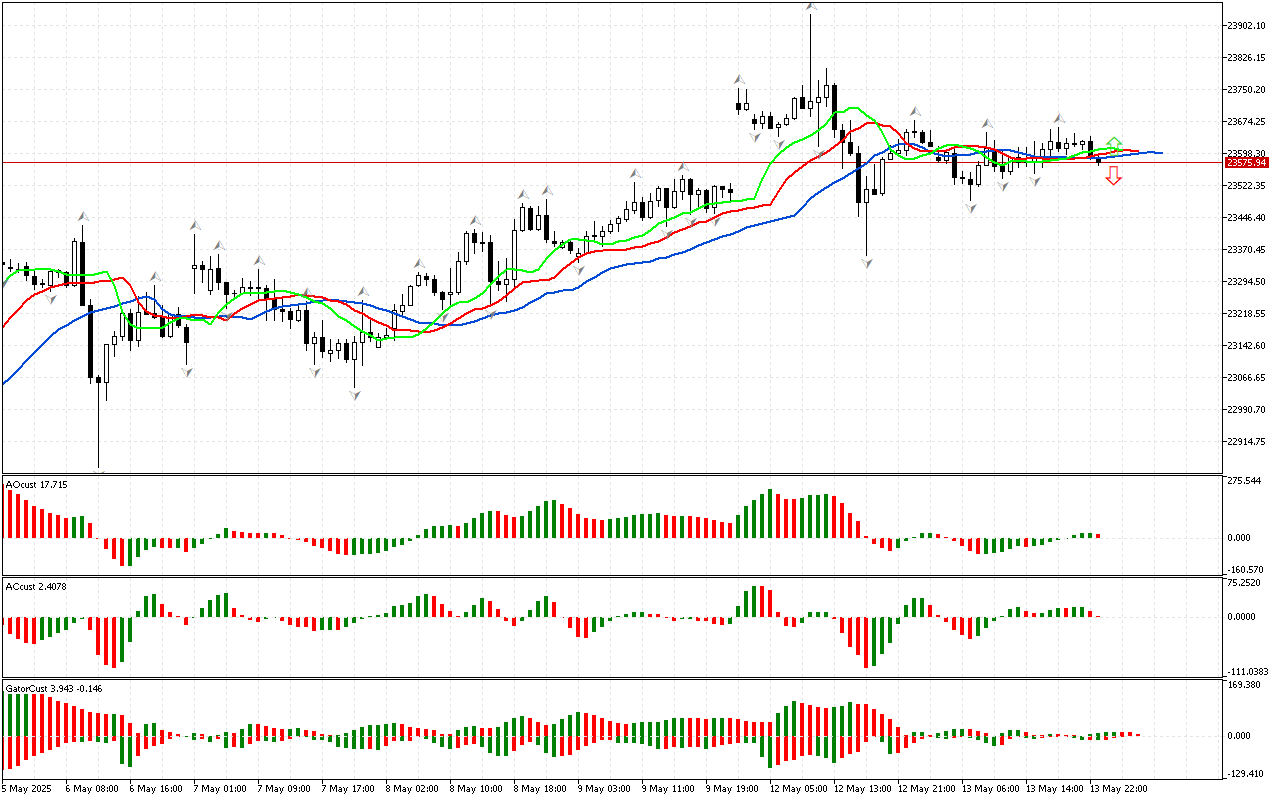Select the AOcust 17.715 indicator label

pos(37,485)
